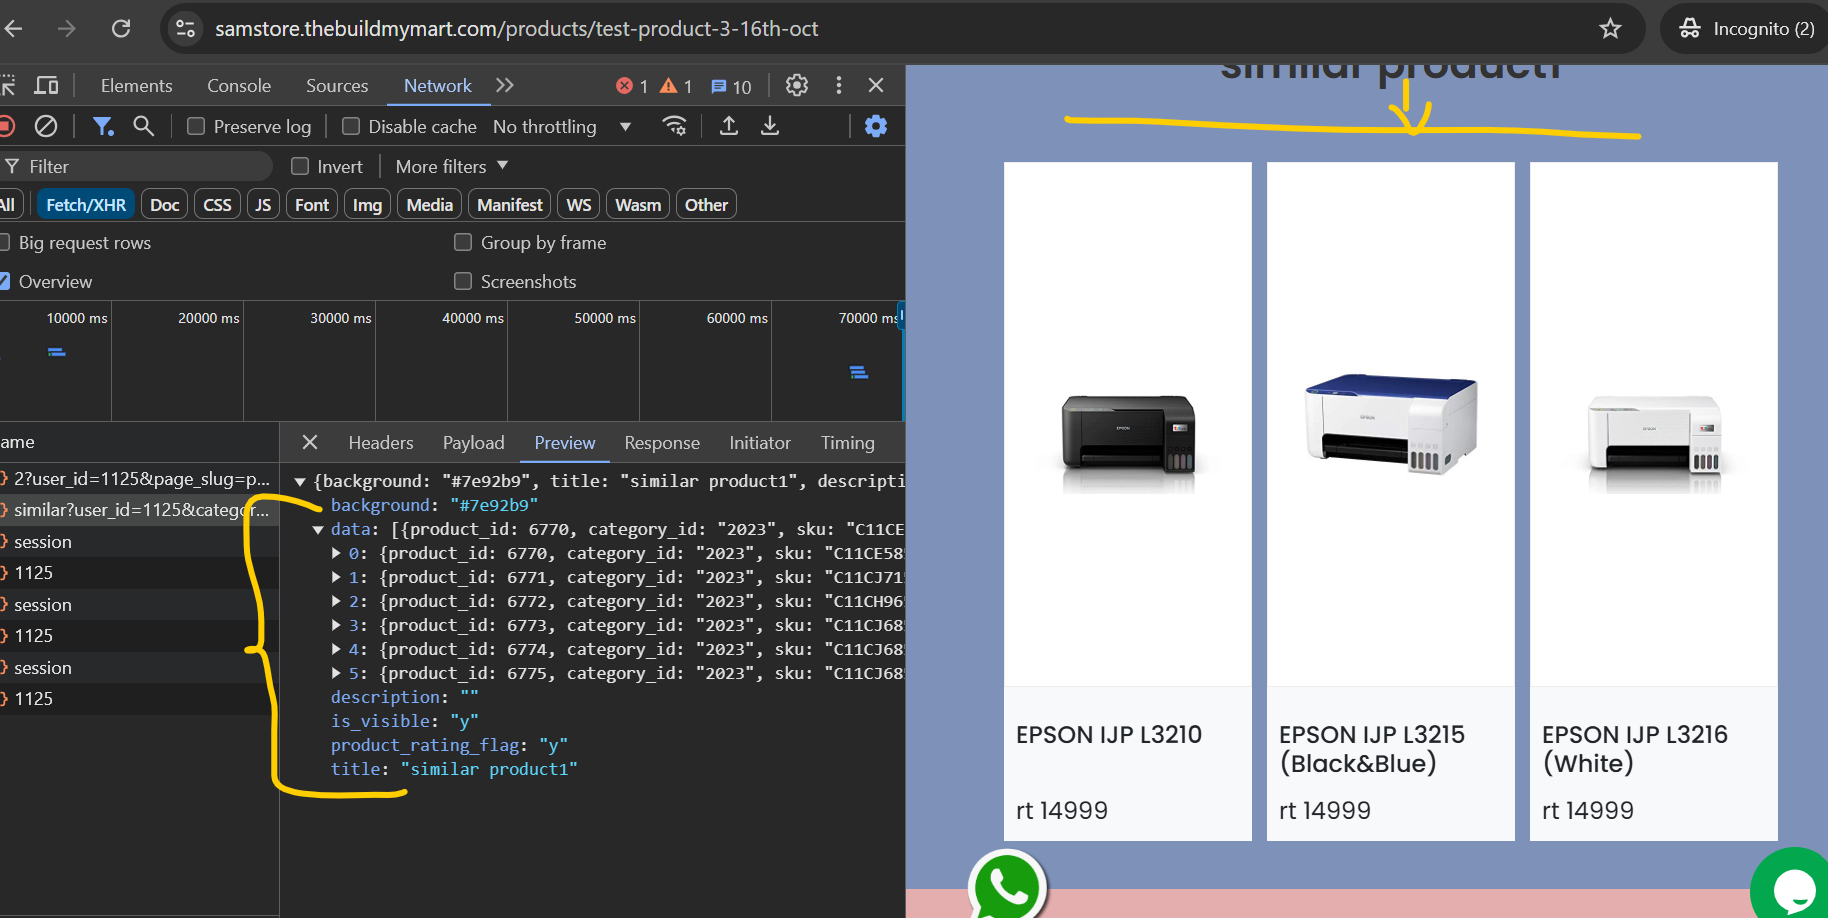Open the WhatsApp chat icon
This screenshot has height=918, width=1828.
[x=1007, y=886]
